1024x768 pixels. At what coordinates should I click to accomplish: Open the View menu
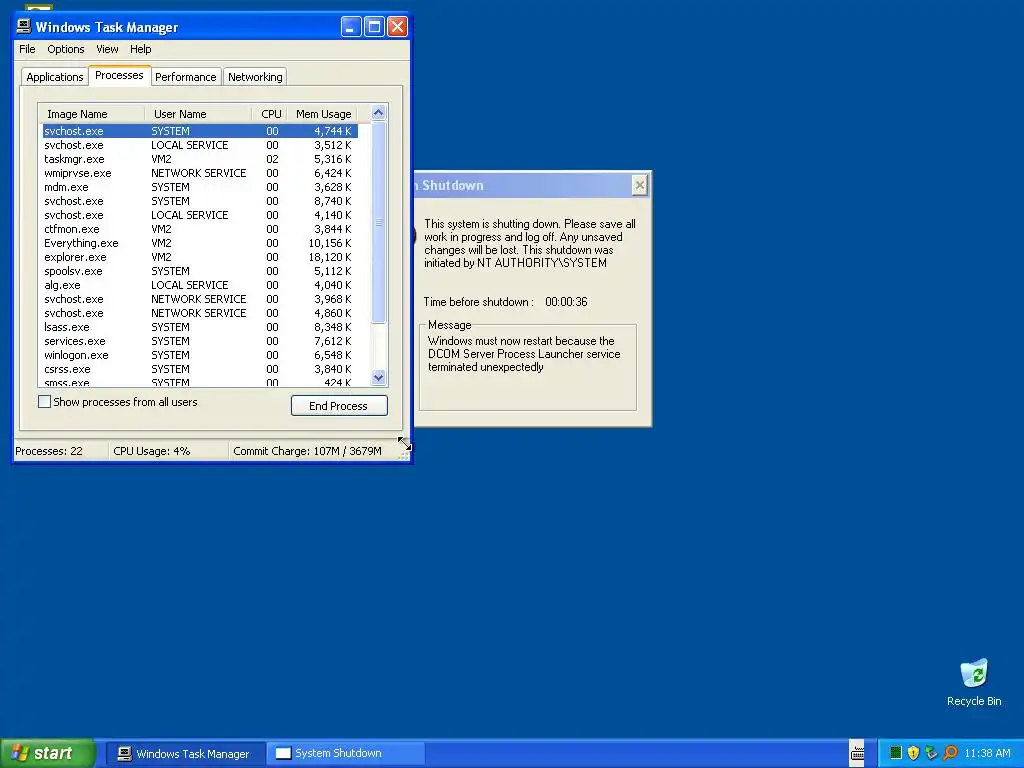coord(107,49)
